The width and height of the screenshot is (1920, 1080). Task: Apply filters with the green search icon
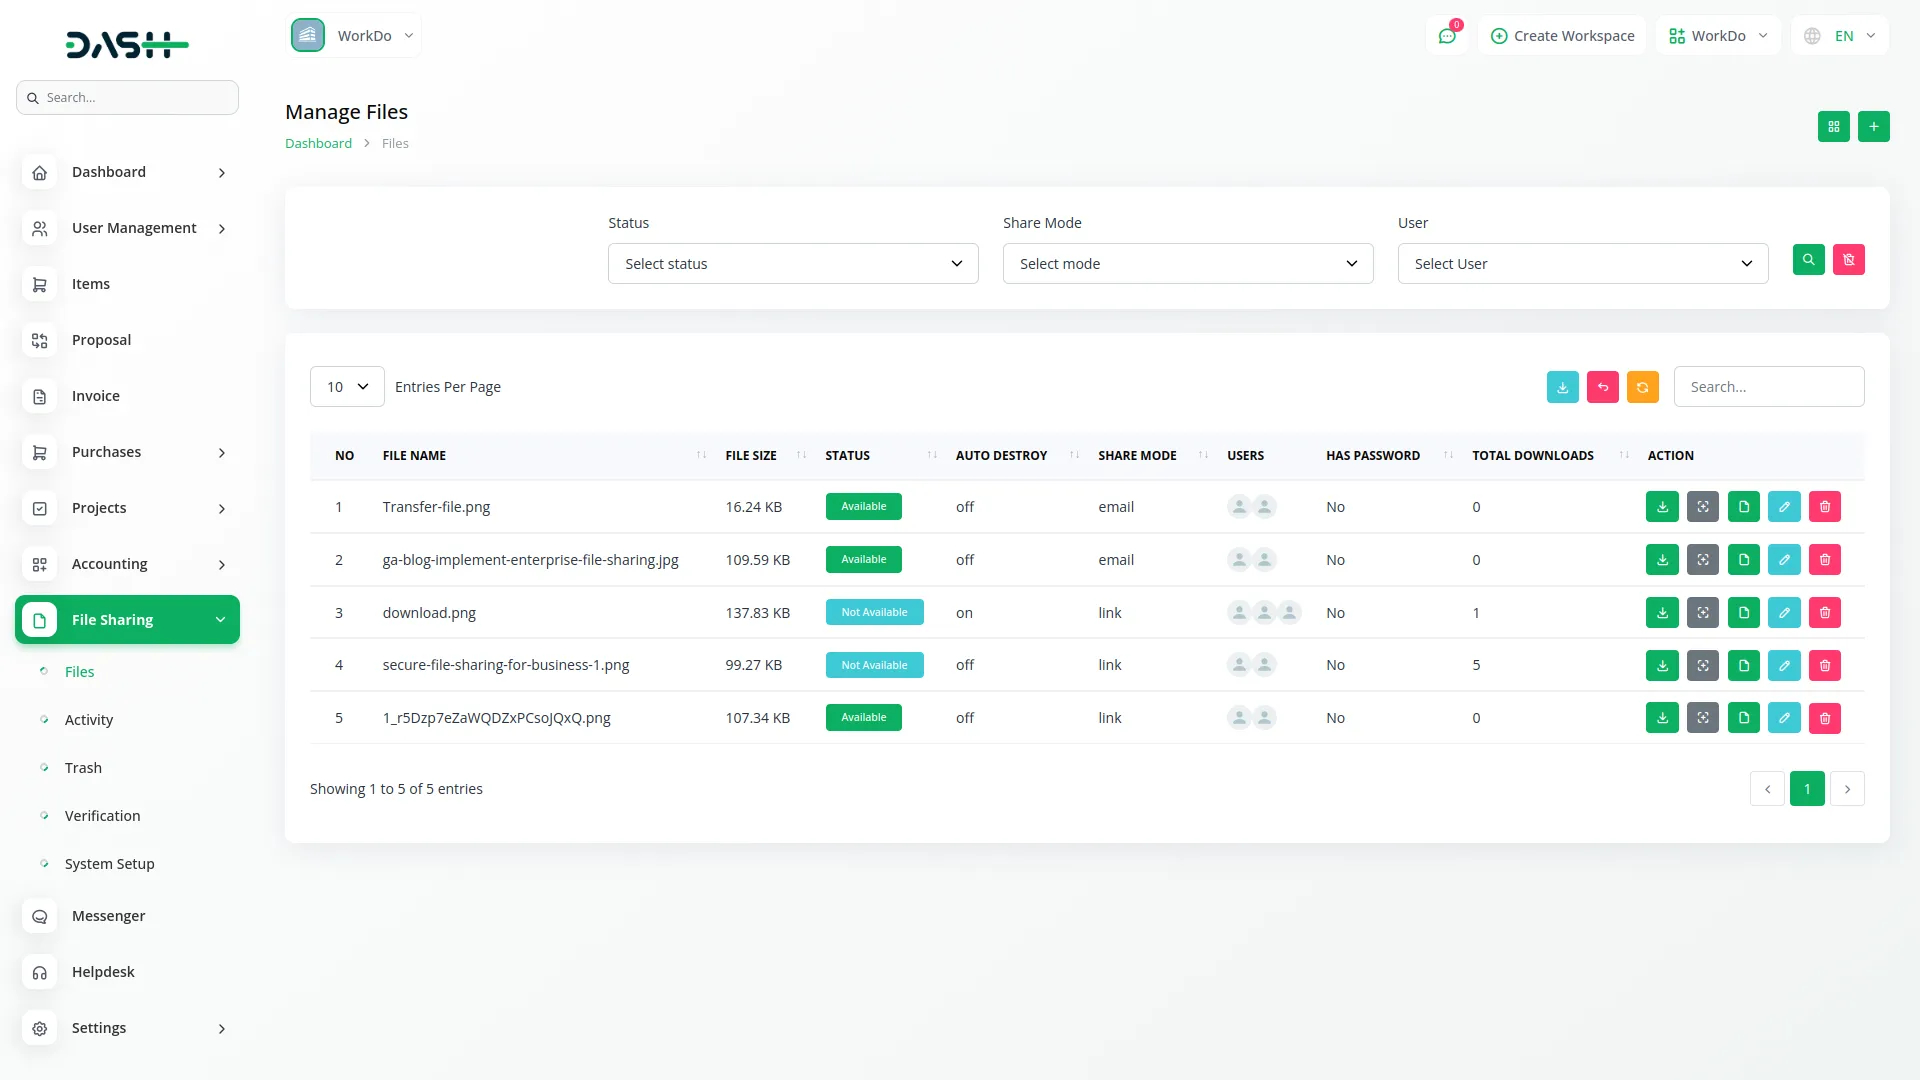coord(1808,260)
